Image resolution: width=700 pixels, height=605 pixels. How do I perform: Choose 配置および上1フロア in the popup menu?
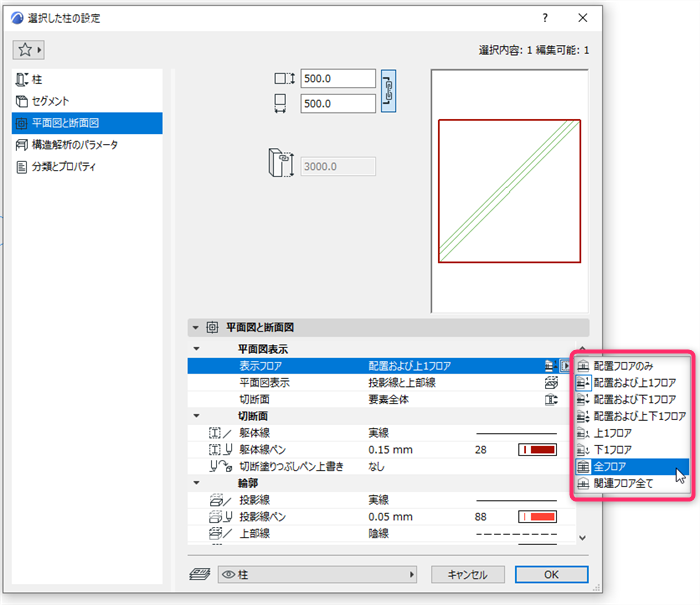pyautogui.click(x=632, y=383)
